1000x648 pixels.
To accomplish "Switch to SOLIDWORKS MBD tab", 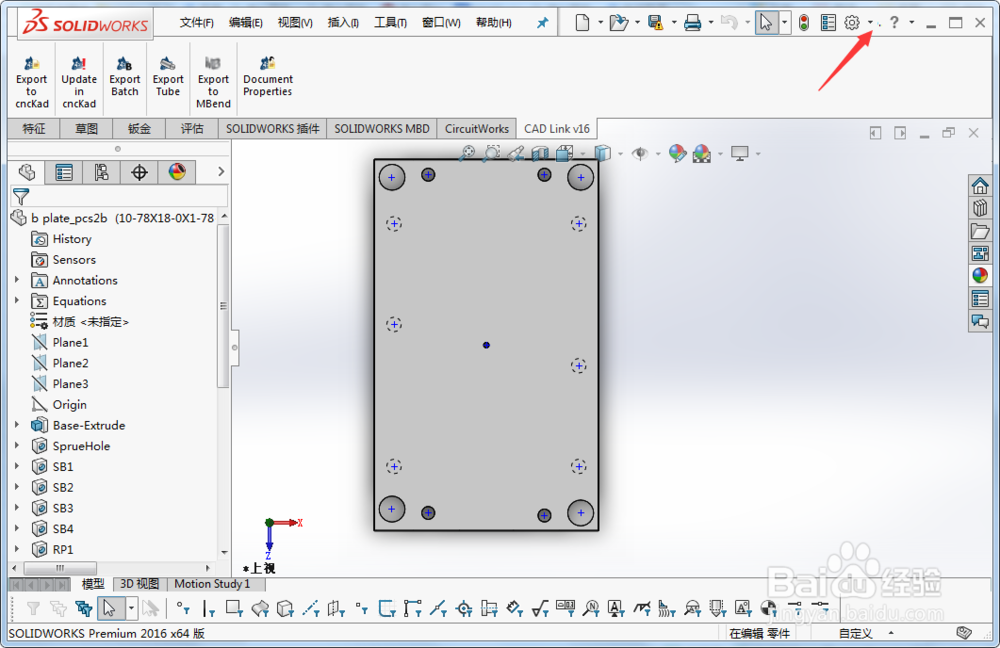I will tap(381, 129).
